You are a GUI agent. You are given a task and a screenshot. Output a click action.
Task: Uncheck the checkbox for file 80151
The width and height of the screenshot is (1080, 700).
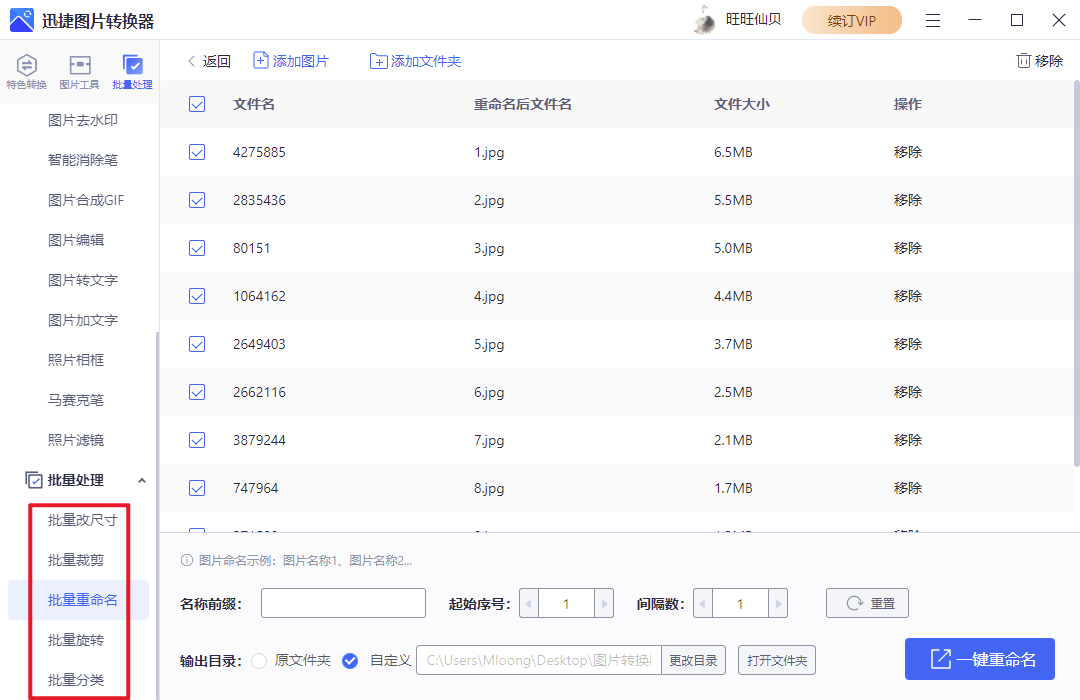pyautogui.click(x=197, y=248)
